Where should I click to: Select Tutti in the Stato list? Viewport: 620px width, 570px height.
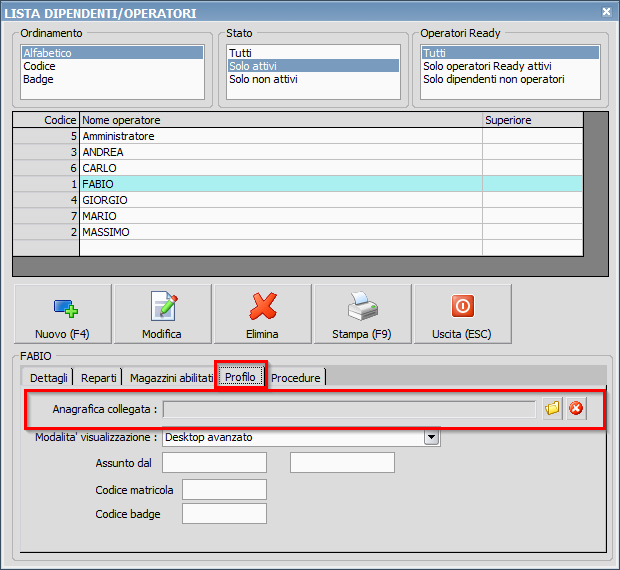click(x=313, y=53)
